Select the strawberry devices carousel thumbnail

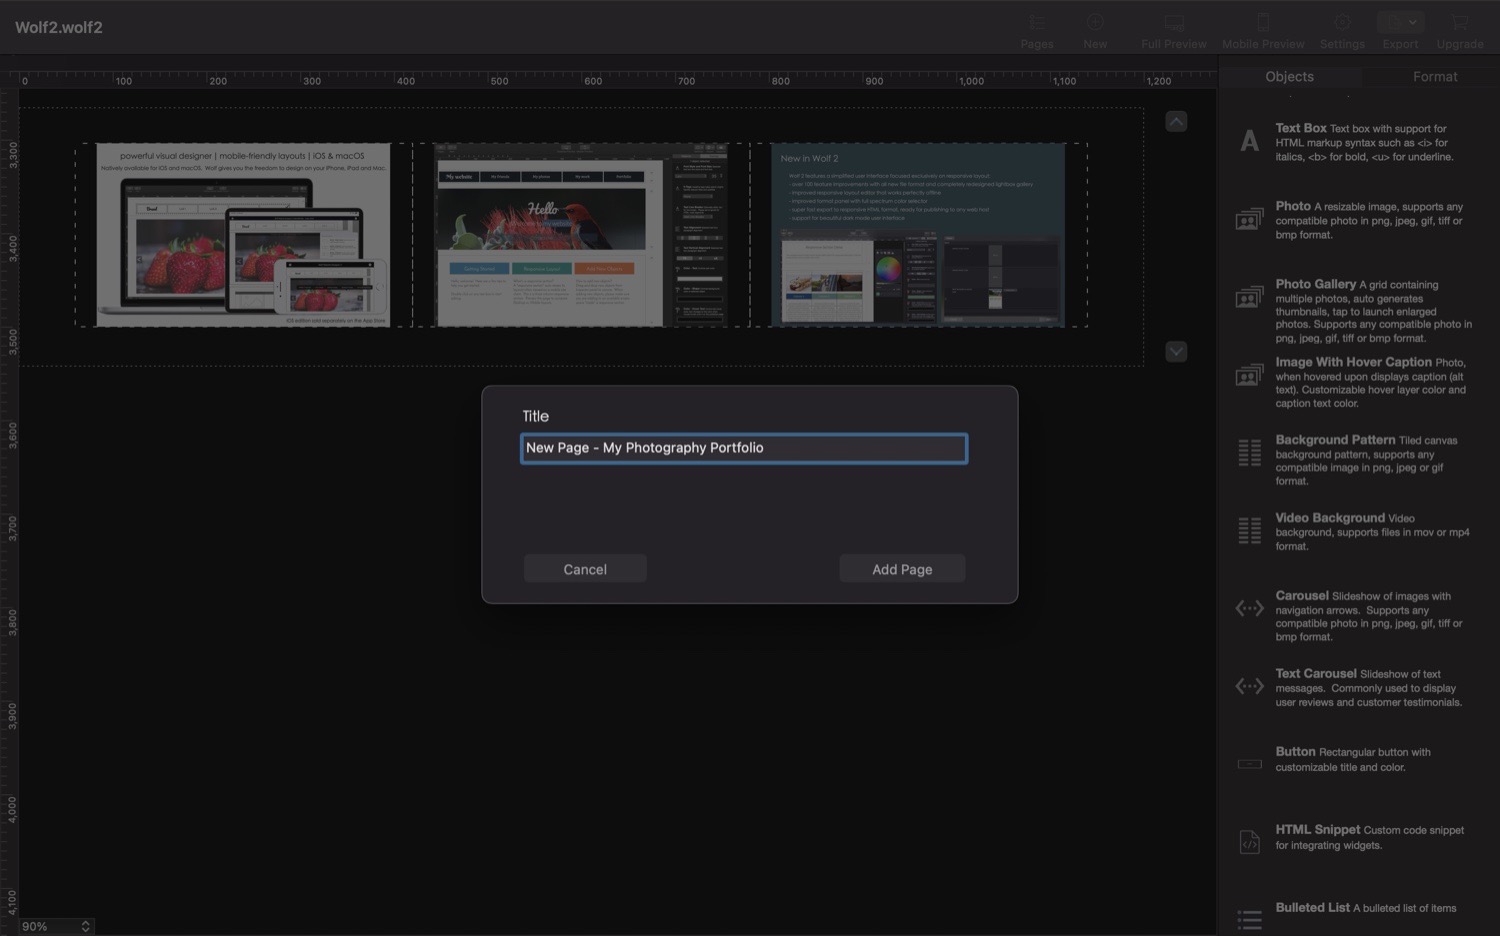point(243,235)
